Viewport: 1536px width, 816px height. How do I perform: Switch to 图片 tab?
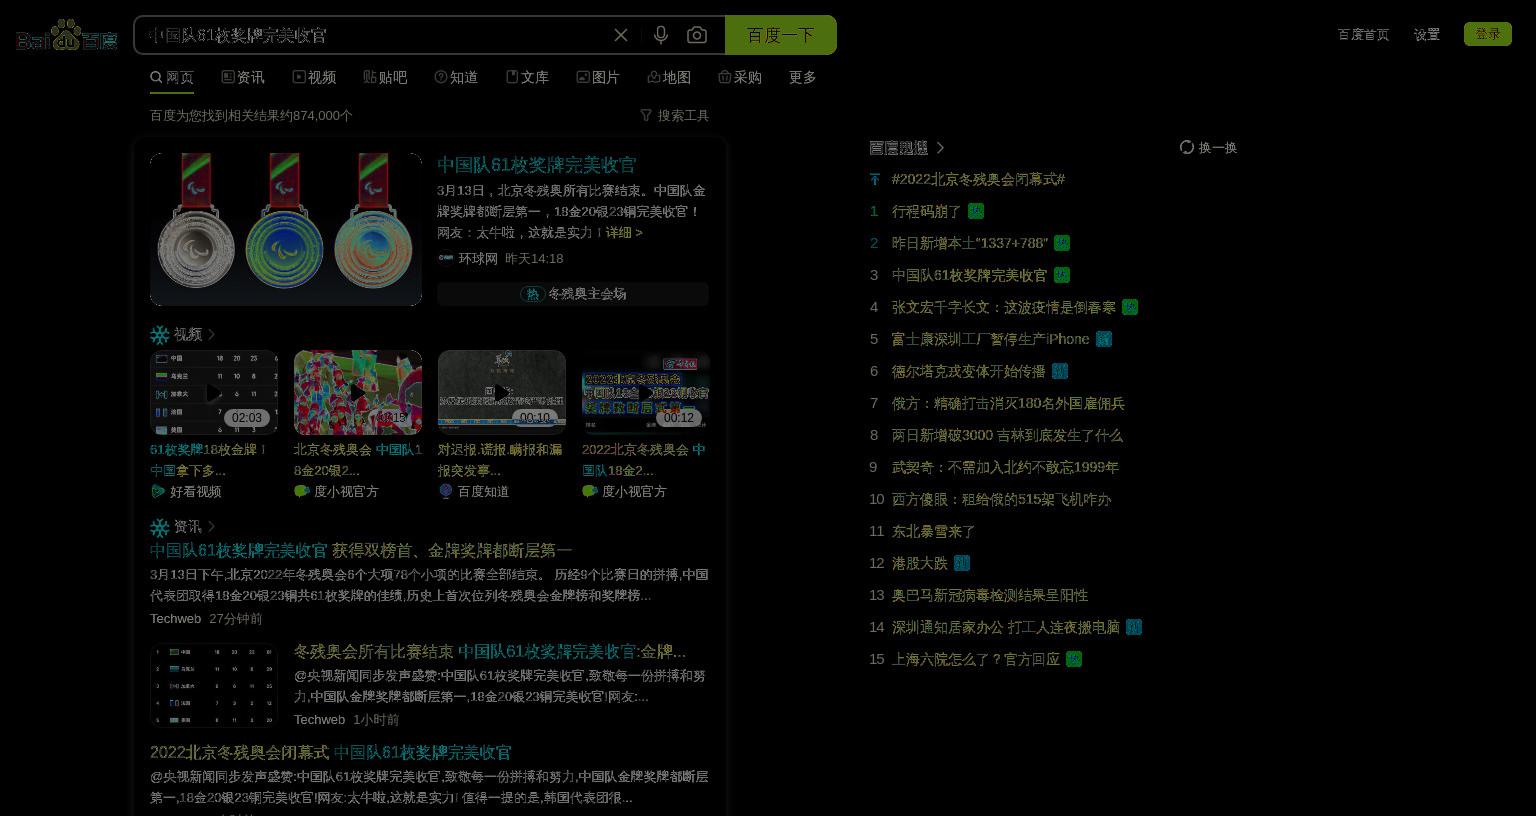pos(598,77)
